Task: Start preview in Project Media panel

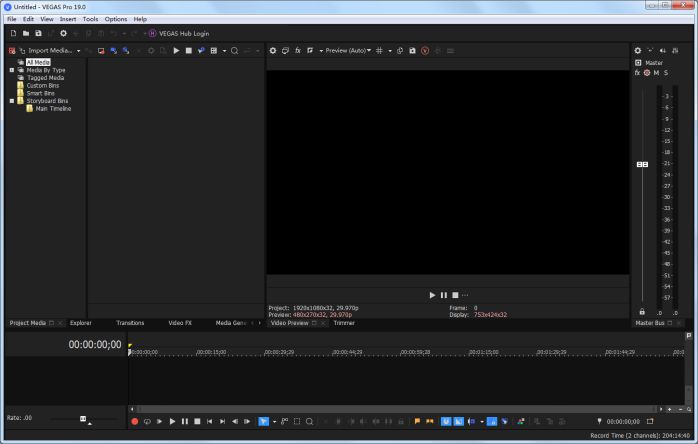Action: pos(176,51)
